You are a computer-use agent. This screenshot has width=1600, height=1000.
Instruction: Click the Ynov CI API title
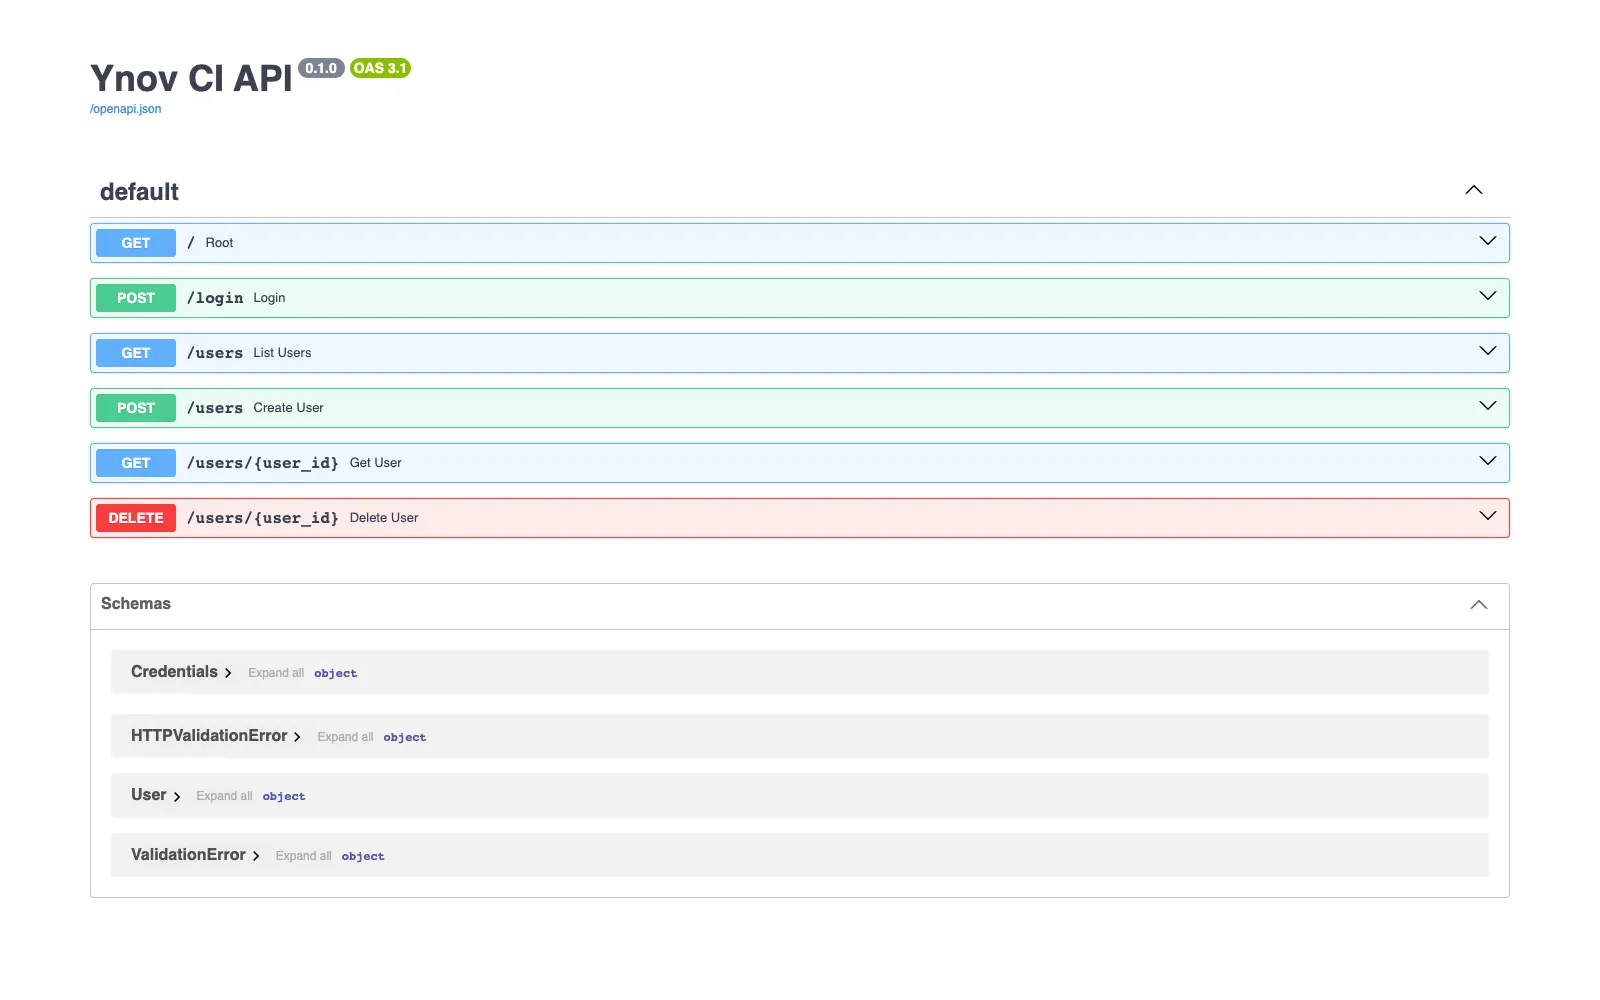click(x=191, y=78)
